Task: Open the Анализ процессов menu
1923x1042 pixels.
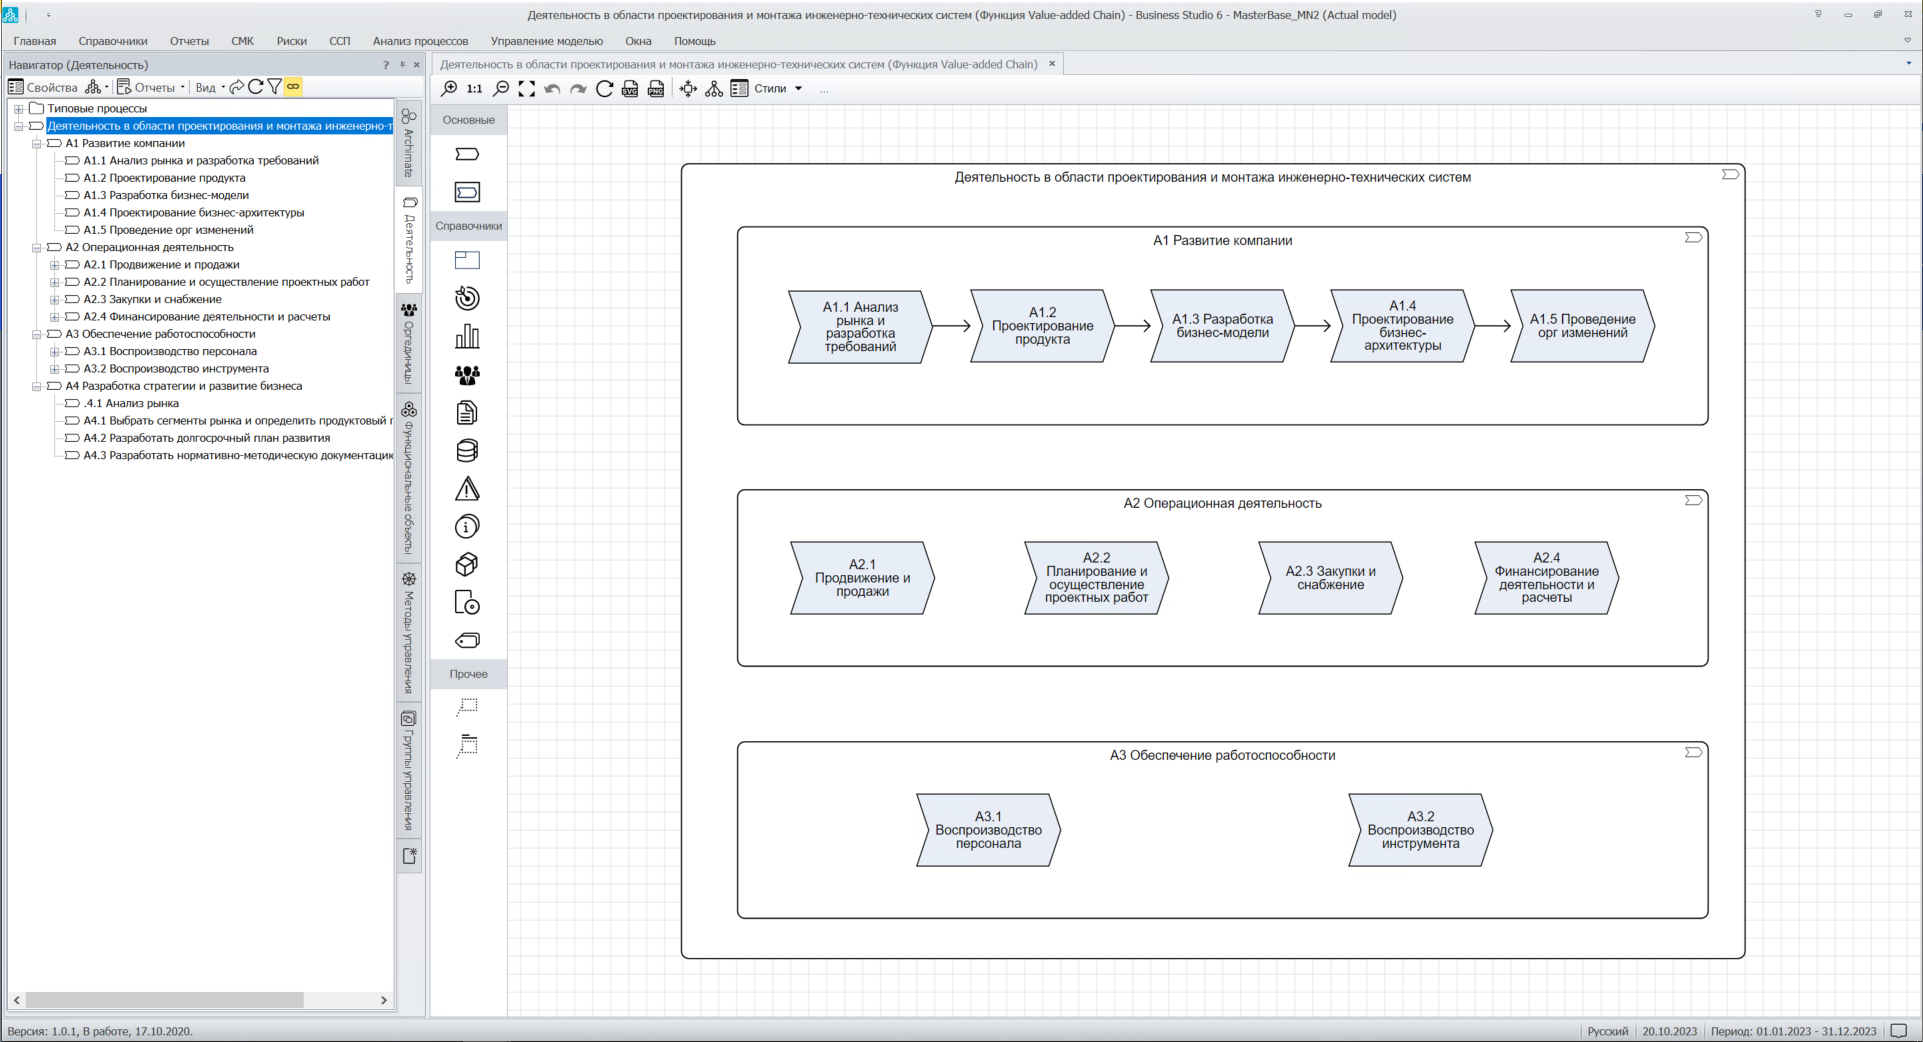Action: tap(420, 41)
